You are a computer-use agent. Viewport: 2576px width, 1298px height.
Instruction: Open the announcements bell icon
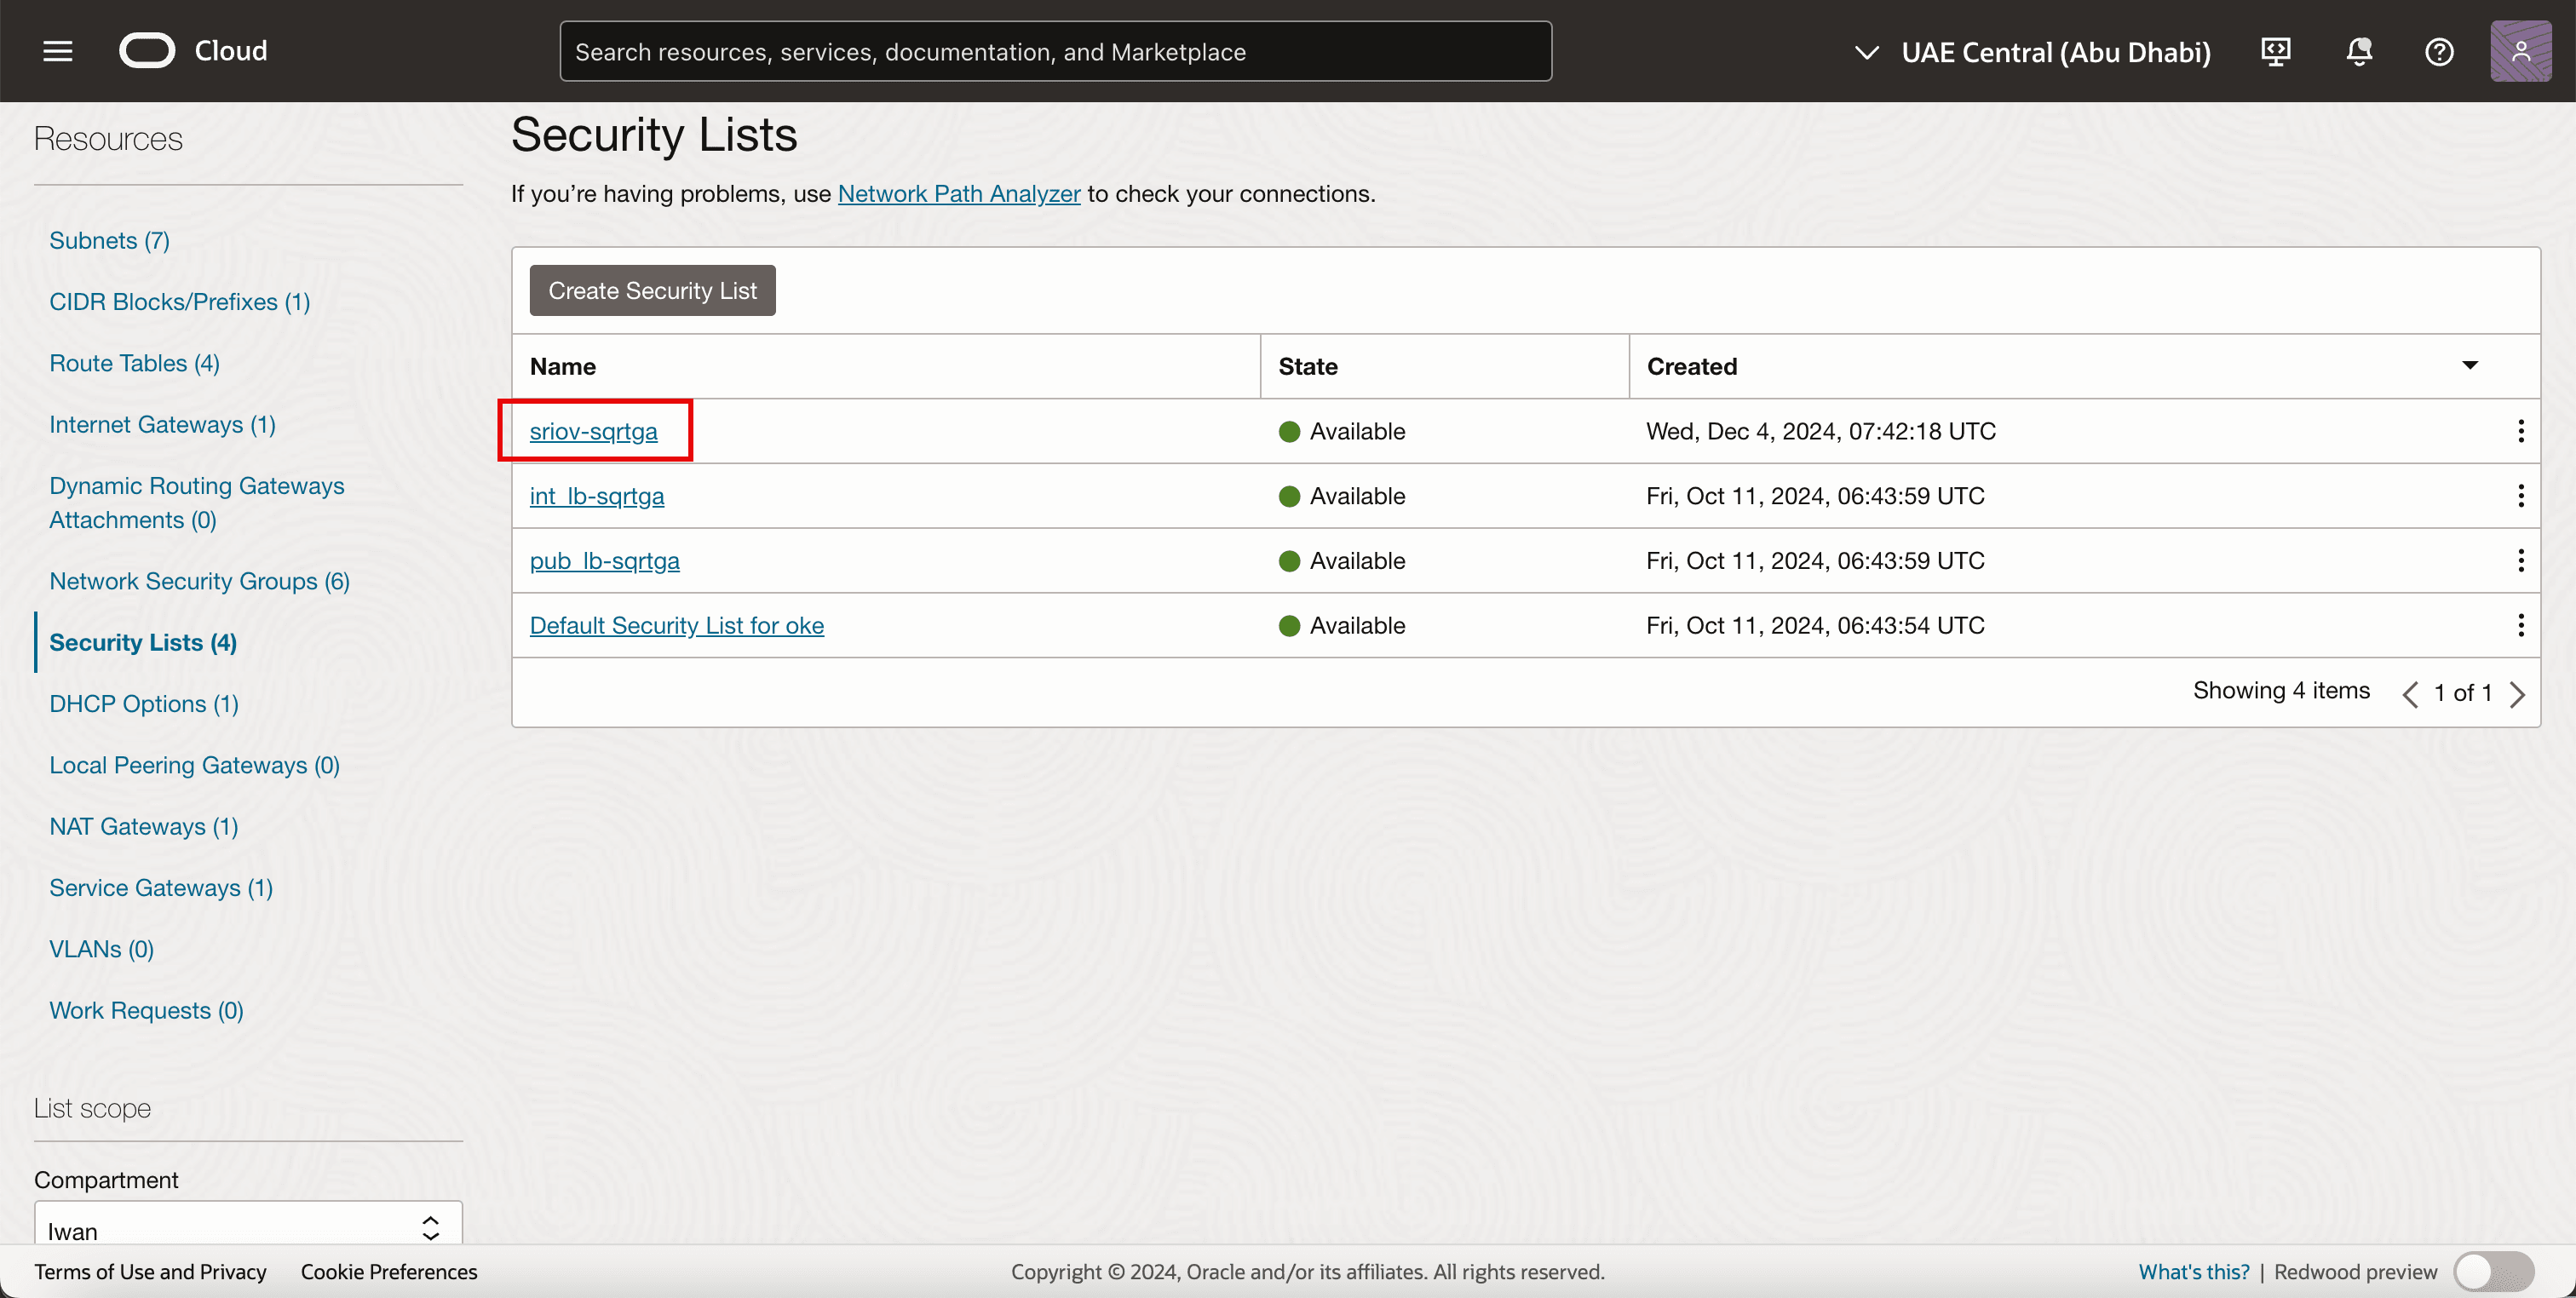pyautogui.click(x=2359, y=51)
